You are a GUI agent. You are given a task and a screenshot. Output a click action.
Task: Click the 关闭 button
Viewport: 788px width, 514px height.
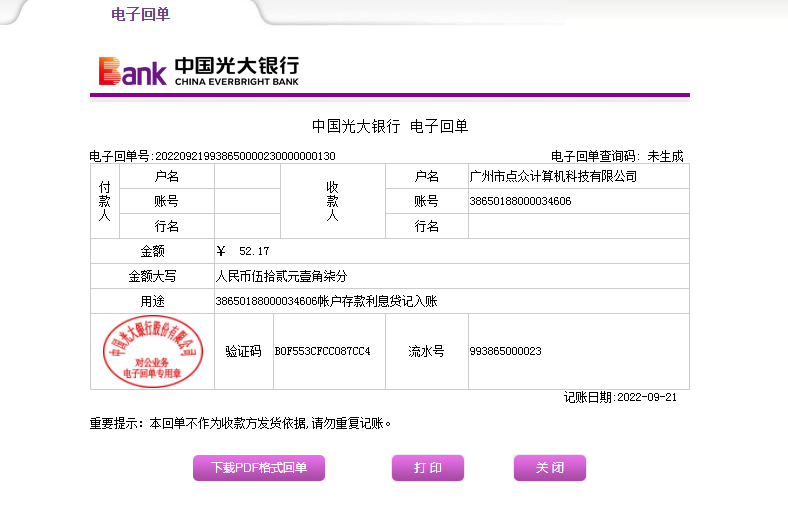click(550, 468)
